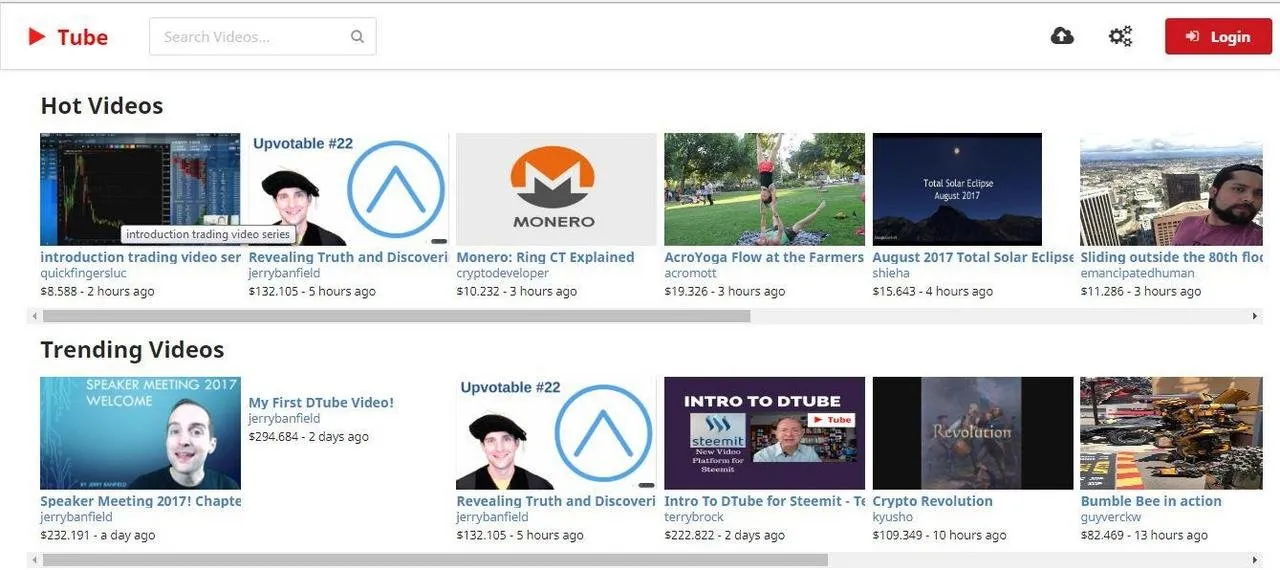Open the Revolution painting thumbnail
This screenshot has height=570, width=1280.
(973, 433)
